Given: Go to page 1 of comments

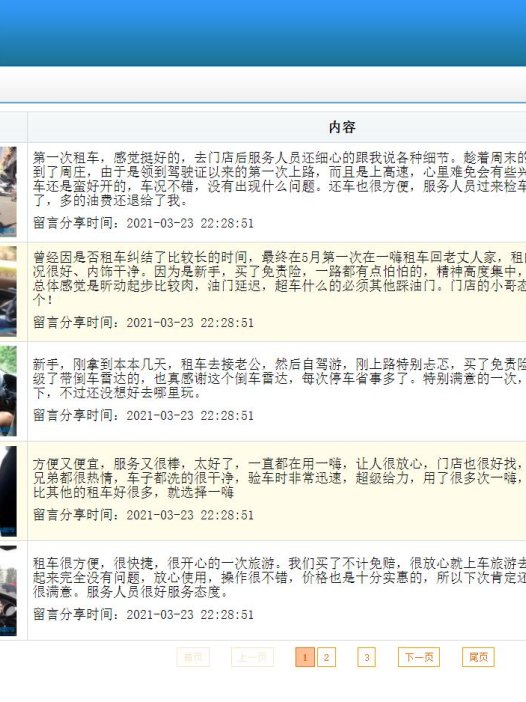Looking at the screenshot, I should [305, 657].
